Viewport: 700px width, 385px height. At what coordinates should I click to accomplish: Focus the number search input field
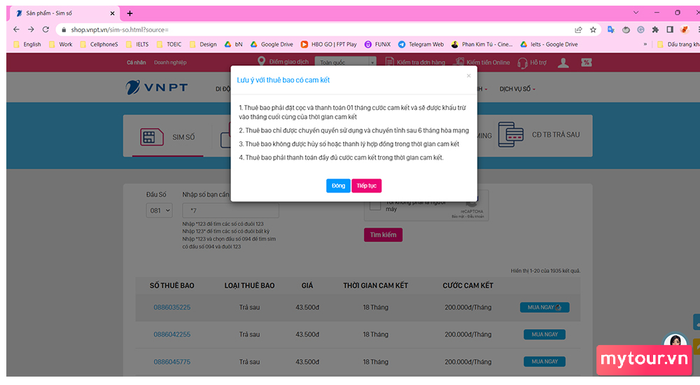230,210
